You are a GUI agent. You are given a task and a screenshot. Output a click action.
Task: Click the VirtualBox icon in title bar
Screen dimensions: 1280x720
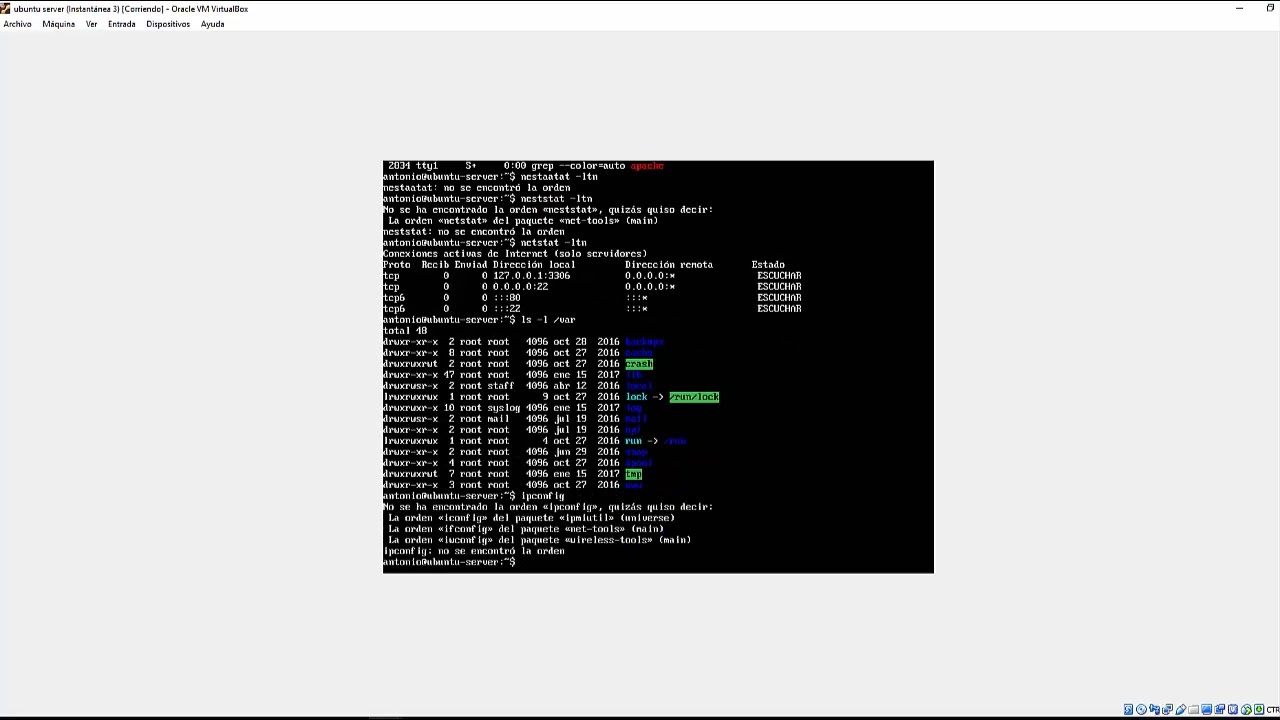click(6, 8)
